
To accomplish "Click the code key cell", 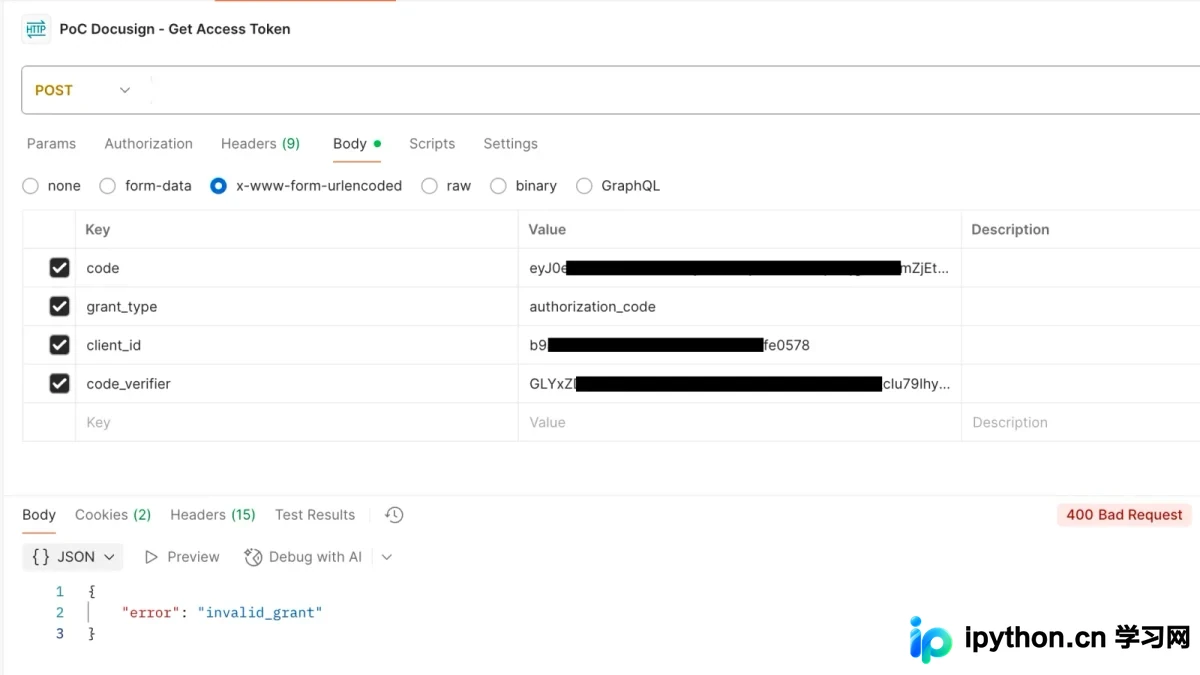I will [x=296, y=268].
